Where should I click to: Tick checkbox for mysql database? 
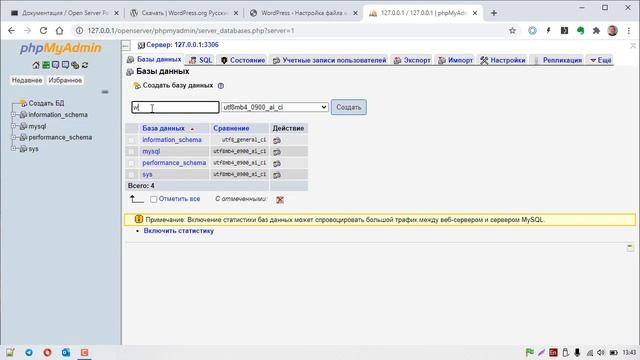(131, 152)
